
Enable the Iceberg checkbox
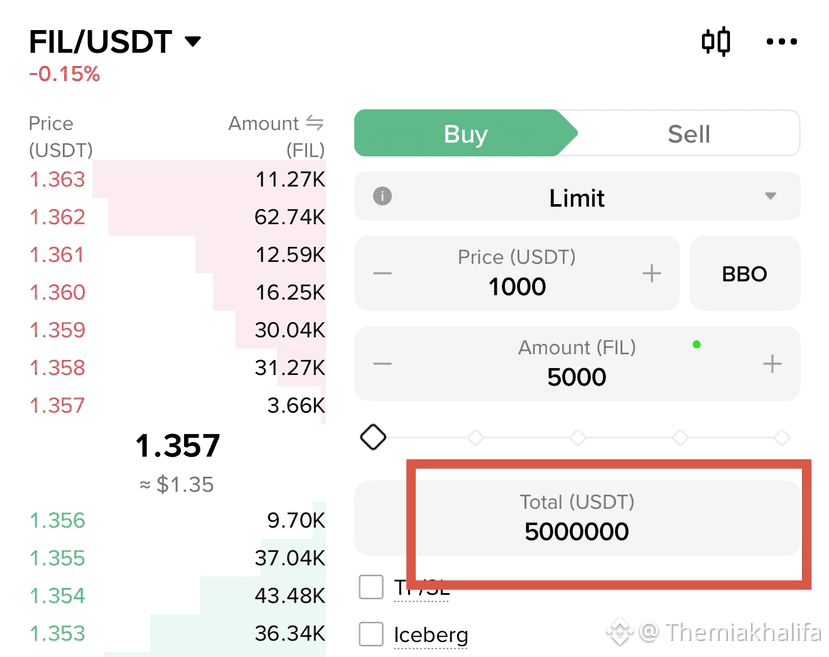click(x=371, y=634)
